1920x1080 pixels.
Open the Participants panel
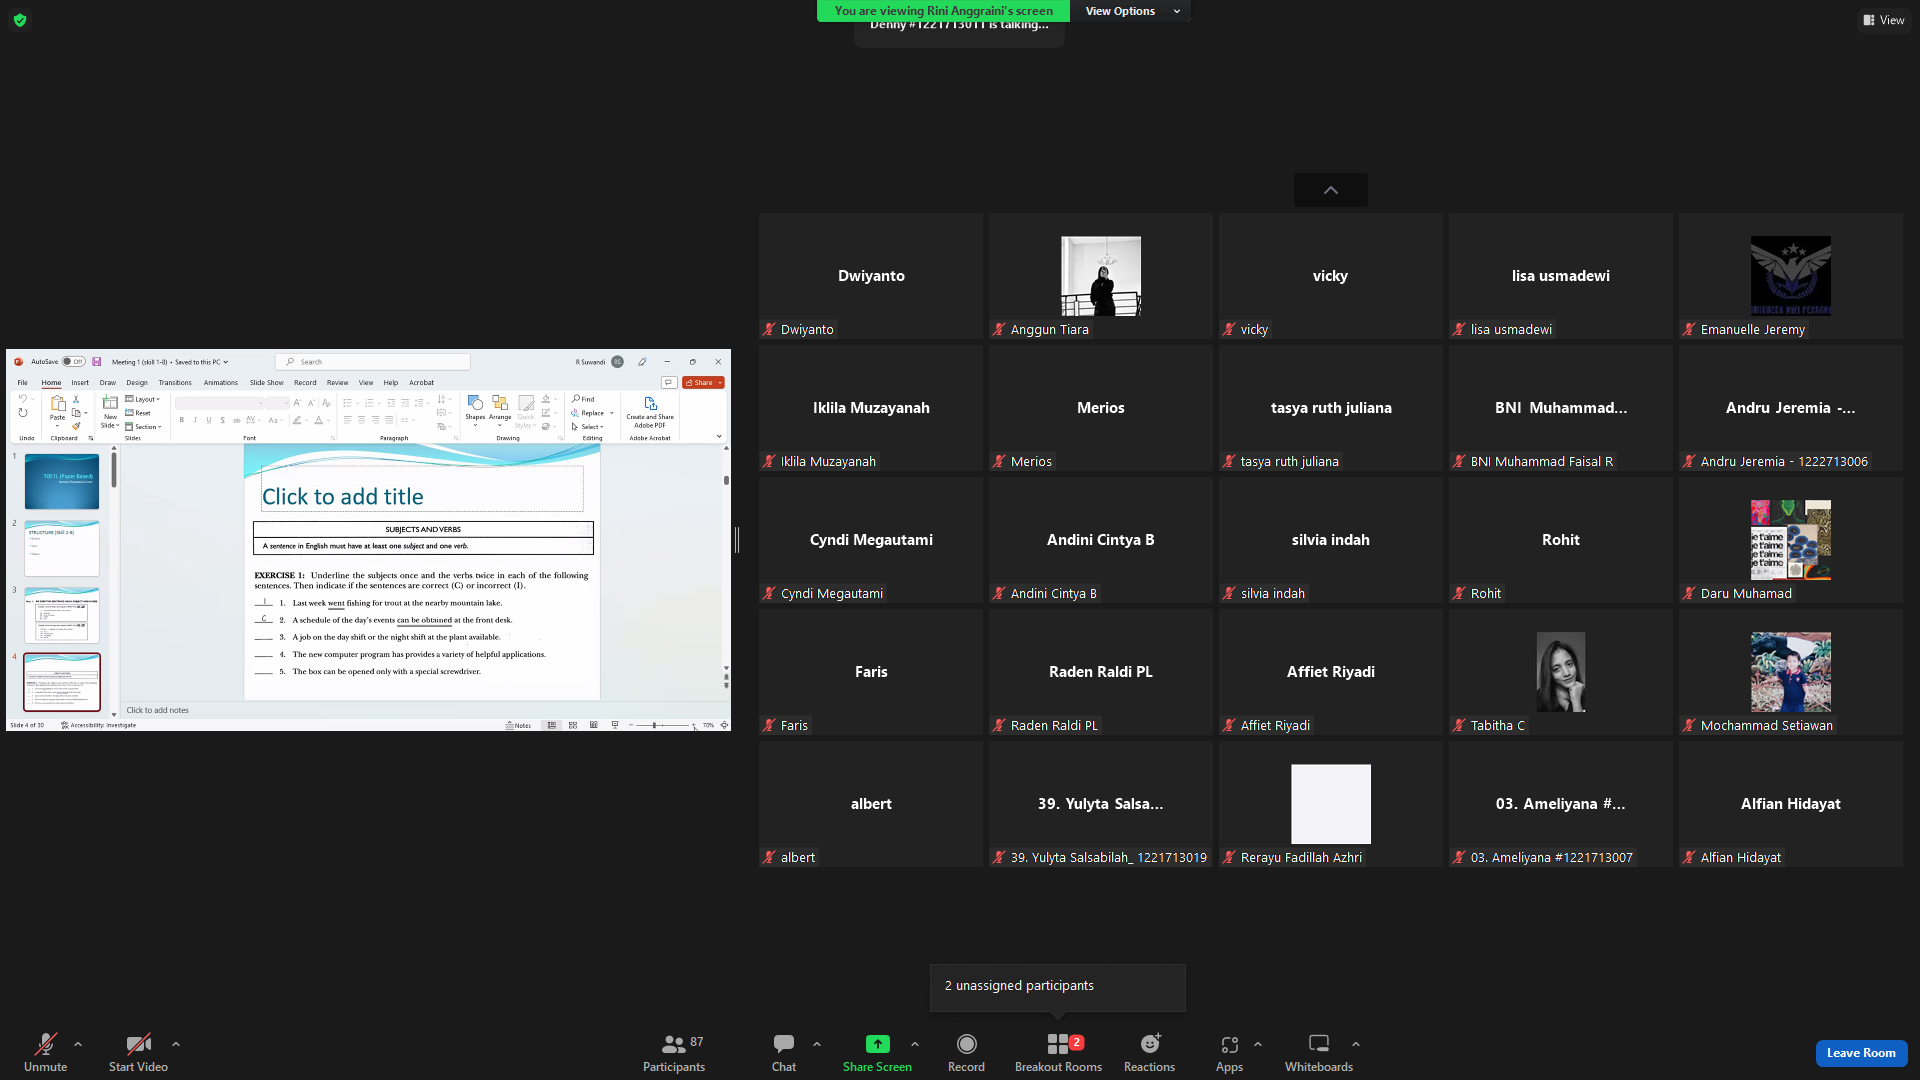pos(674,1052)
